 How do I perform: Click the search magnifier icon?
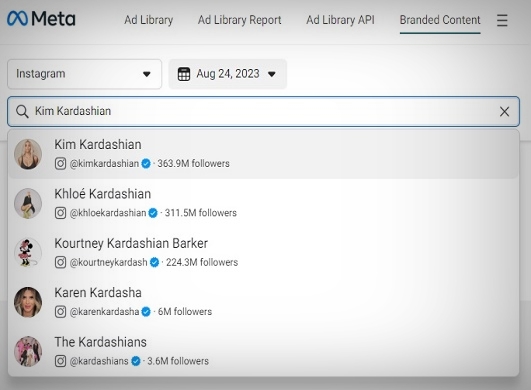point(22,111)
